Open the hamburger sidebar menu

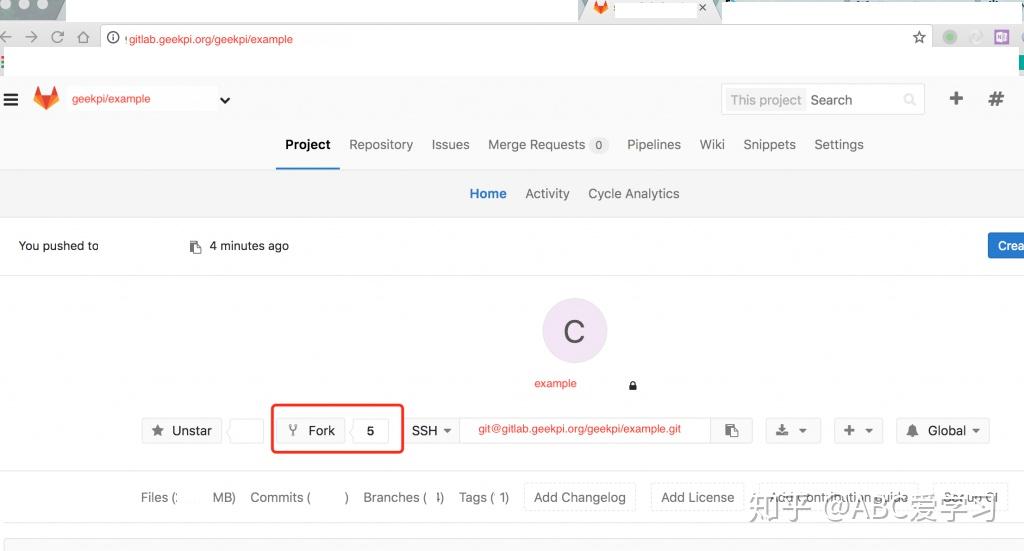[x=10, y=100]
